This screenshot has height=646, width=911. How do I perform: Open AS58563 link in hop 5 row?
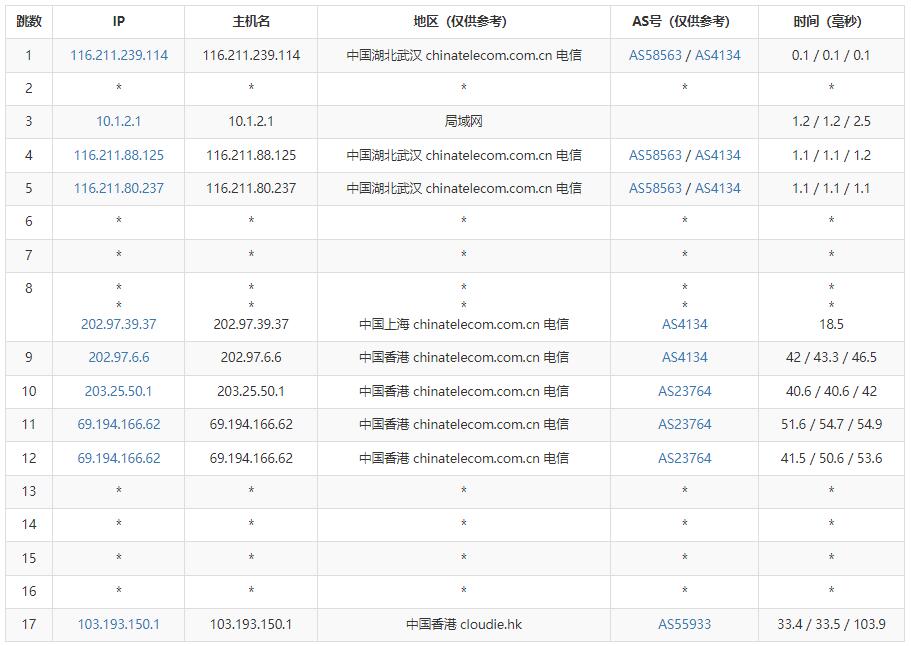point(655,188)
